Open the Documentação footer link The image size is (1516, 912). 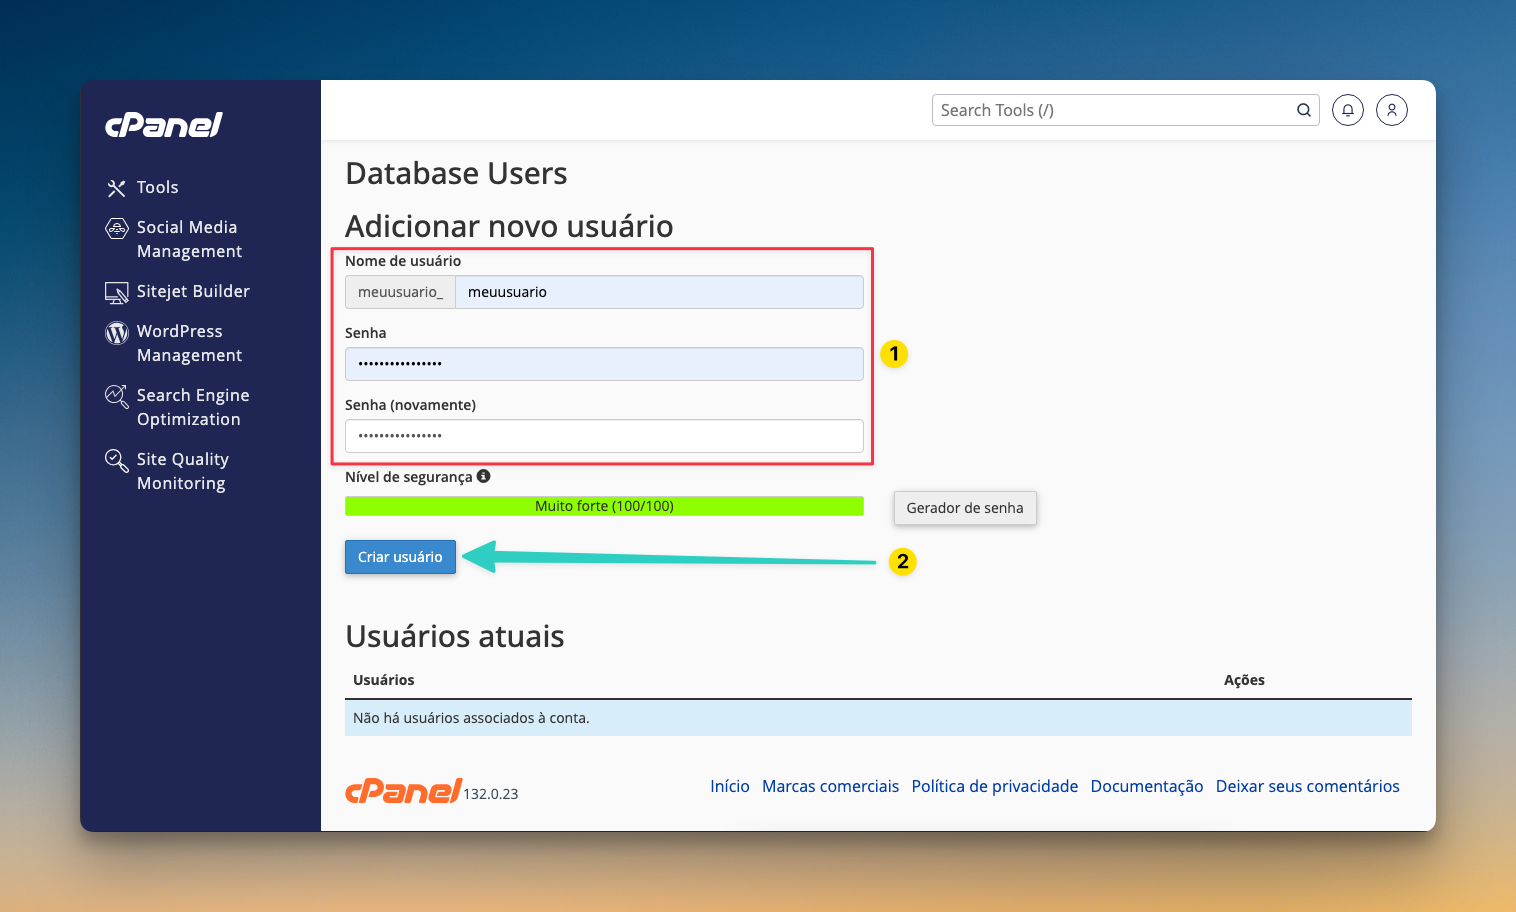pyautogui.click(x=1146, y=786)
